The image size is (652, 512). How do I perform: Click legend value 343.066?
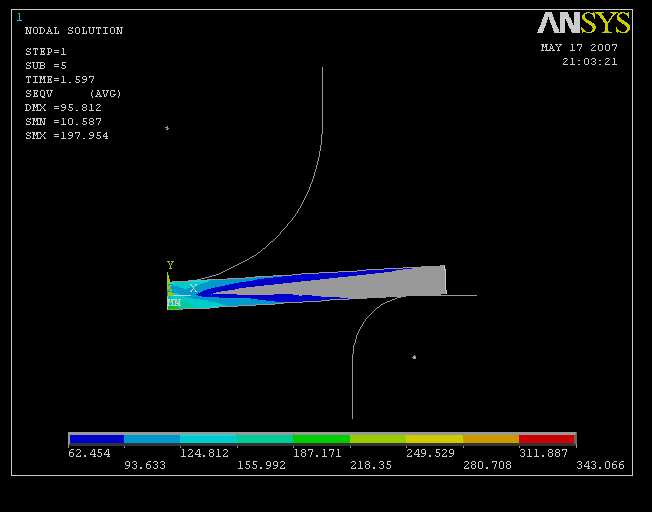(600, 465)
